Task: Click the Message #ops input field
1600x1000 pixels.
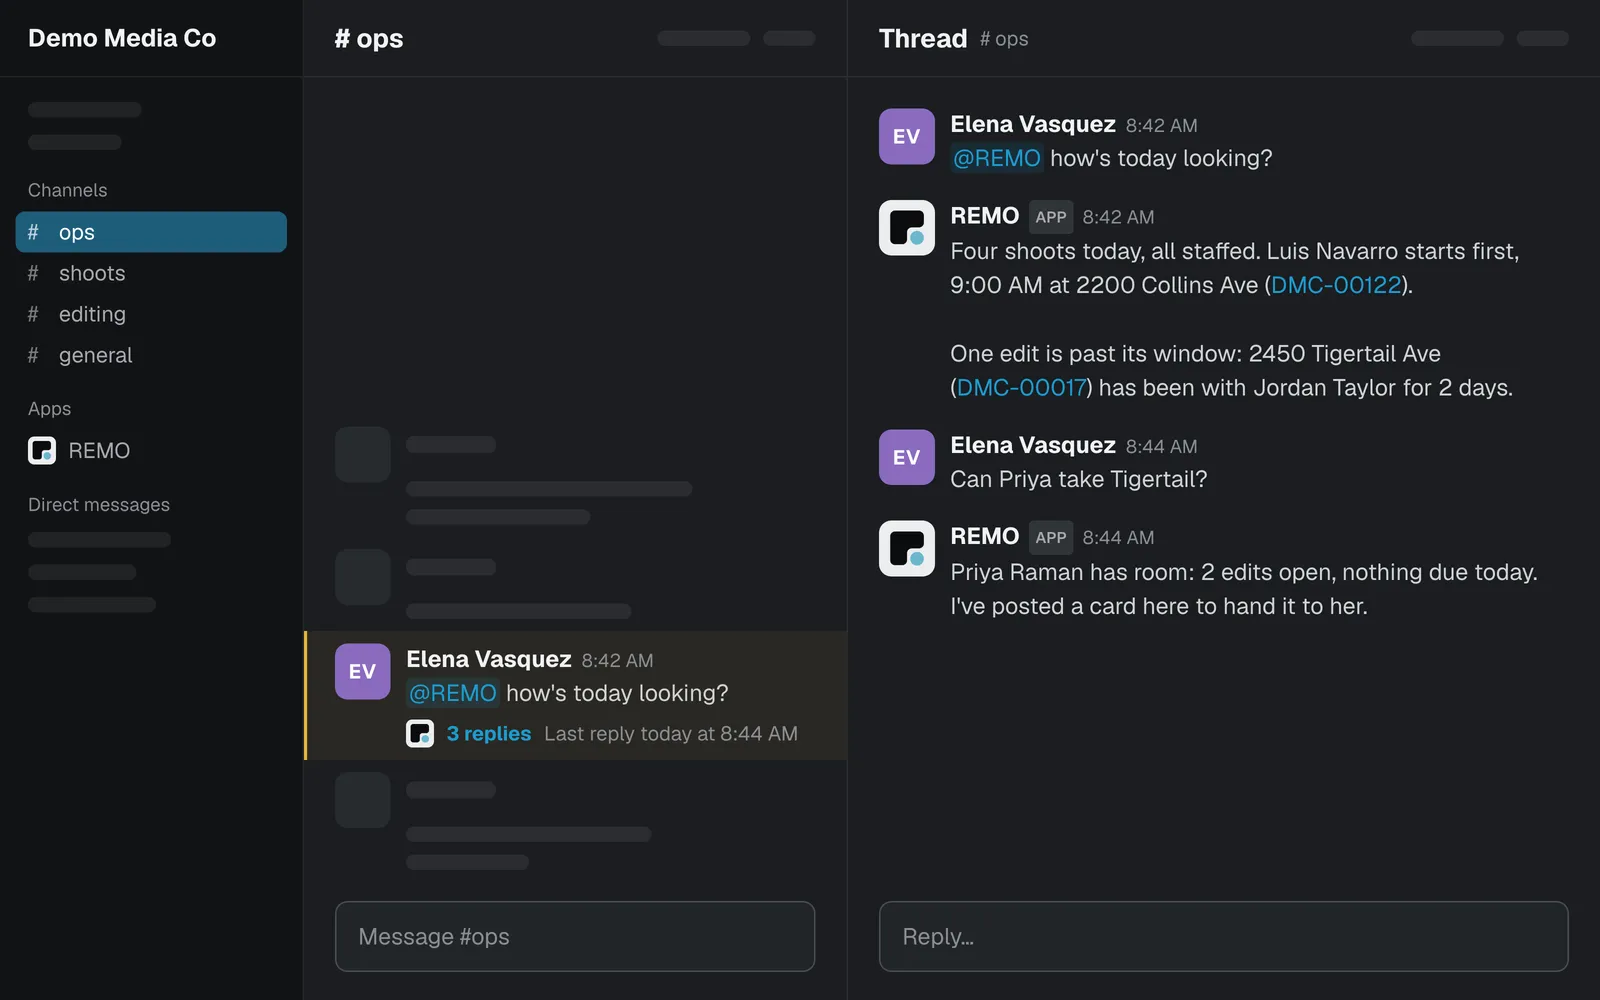Action: coord(575,937)
